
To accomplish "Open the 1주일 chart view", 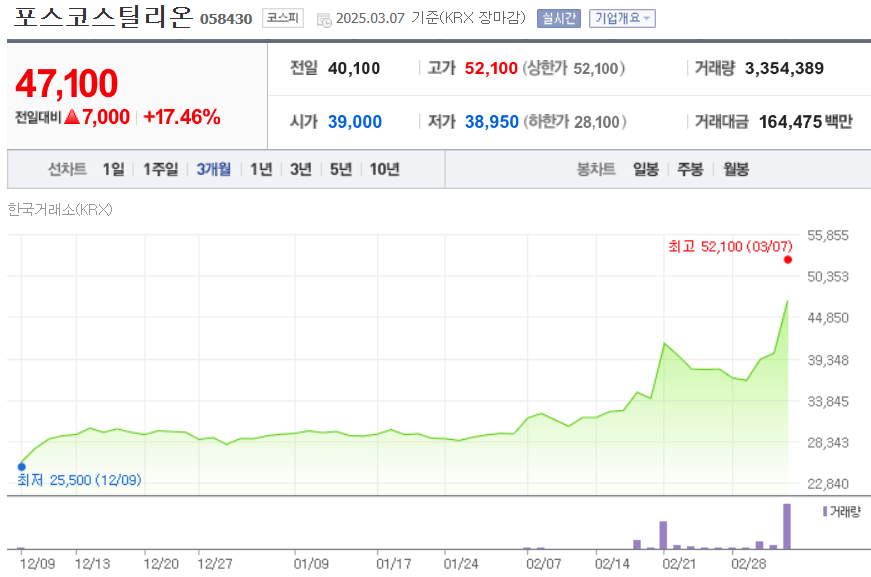I will [160, 169].
